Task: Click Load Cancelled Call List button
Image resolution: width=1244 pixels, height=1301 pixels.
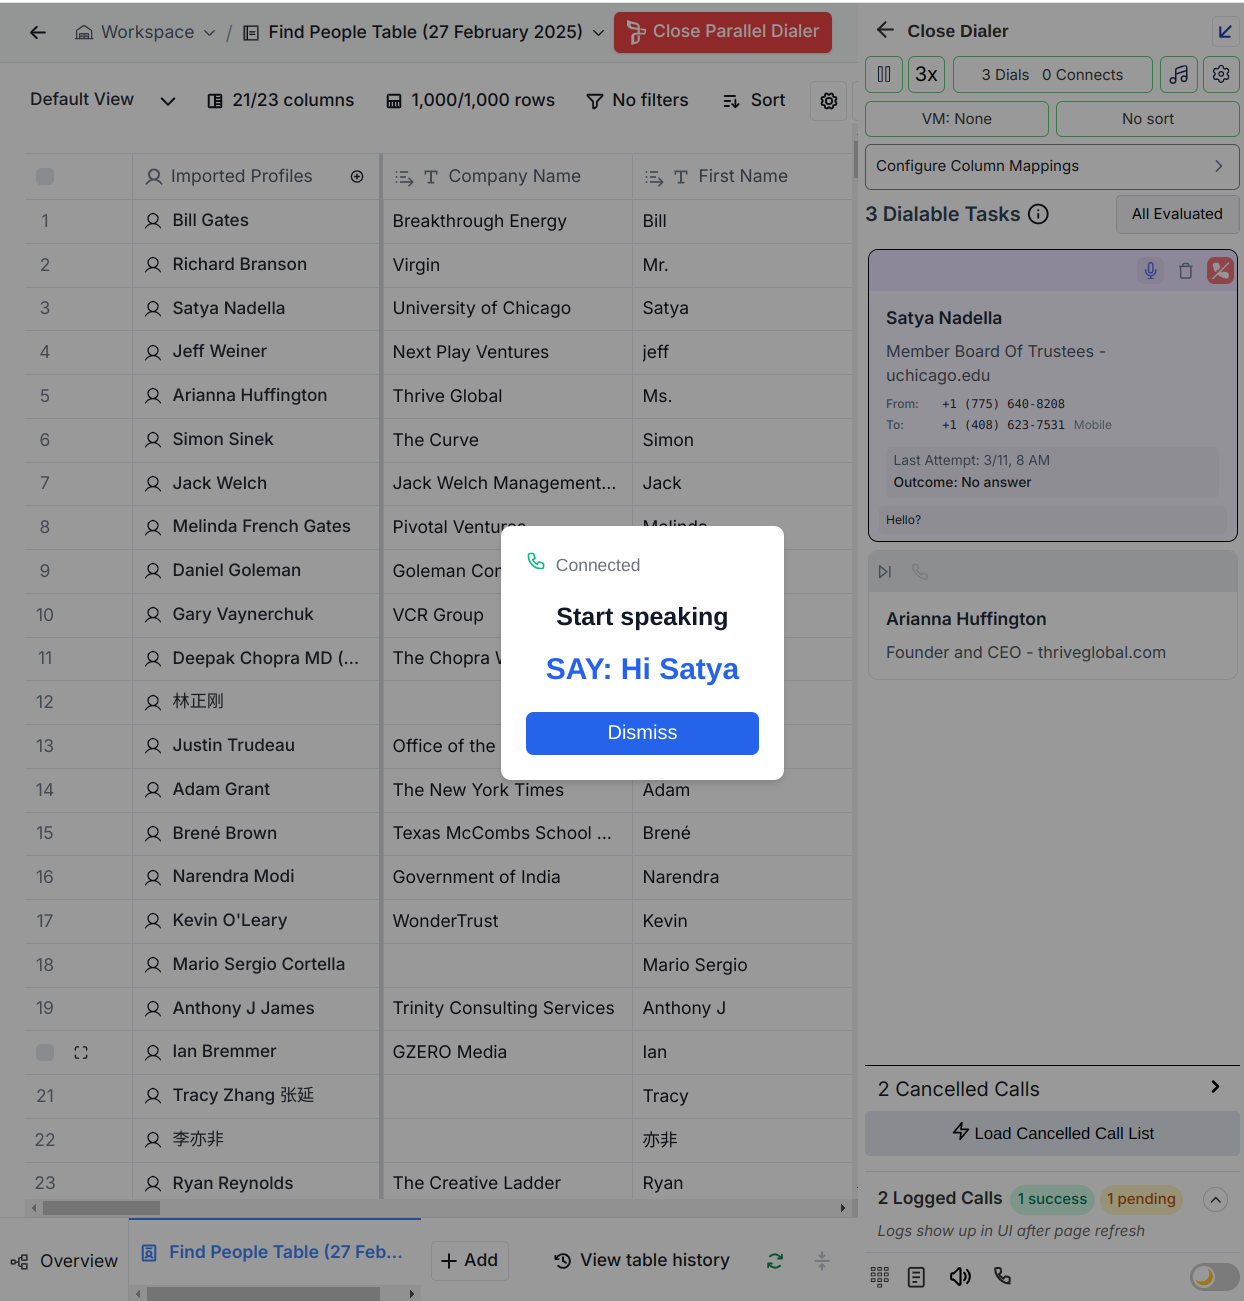Action: [1052, 1133]
